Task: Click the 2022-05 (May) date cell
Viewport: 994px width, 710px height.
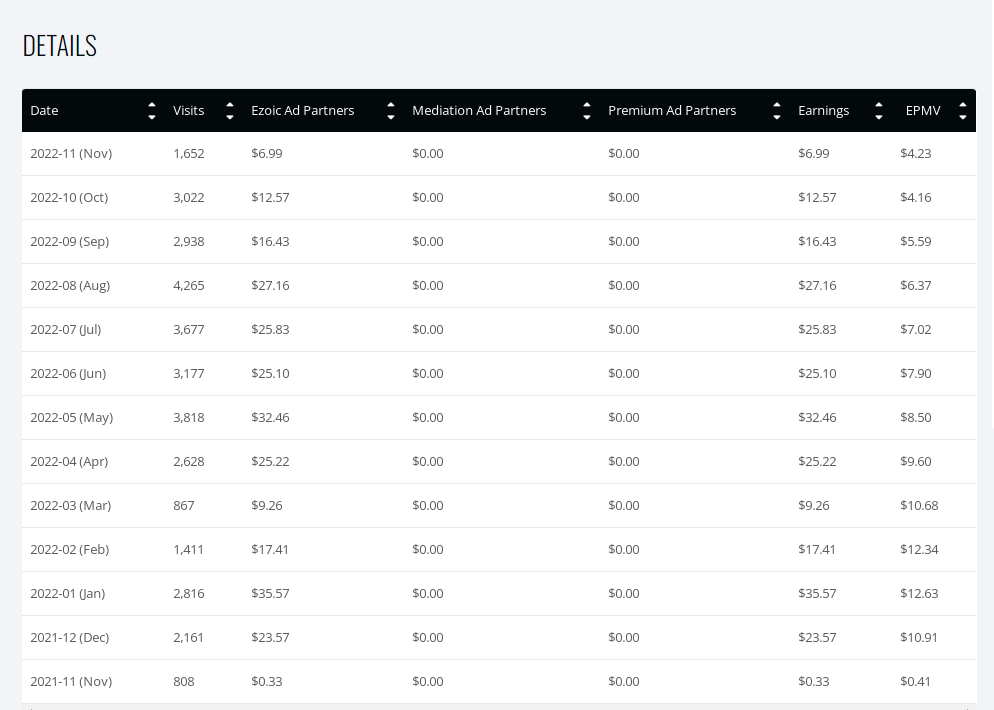Action: (72, 417)
